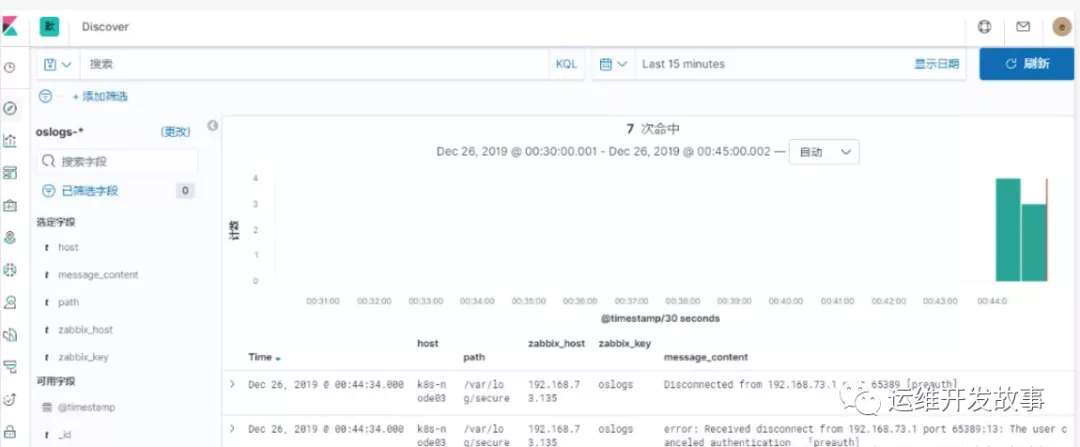Expand the first log row

point(233,384)
